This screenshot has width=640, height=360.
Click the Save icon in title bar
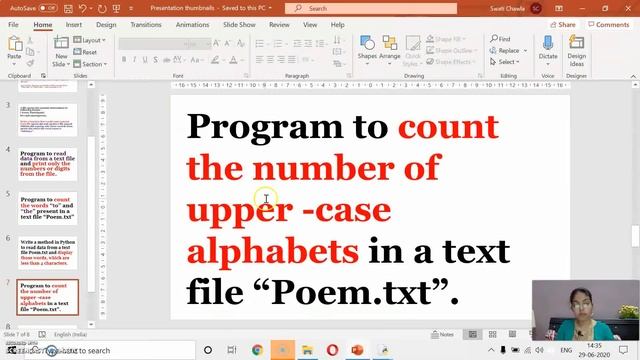click(68, 8)
